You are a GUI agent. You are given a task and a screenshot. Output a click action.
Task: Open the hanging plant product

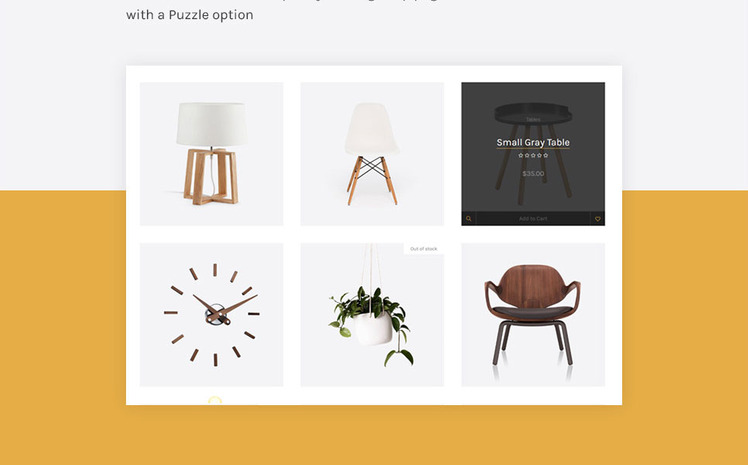[x=372, y=315]
